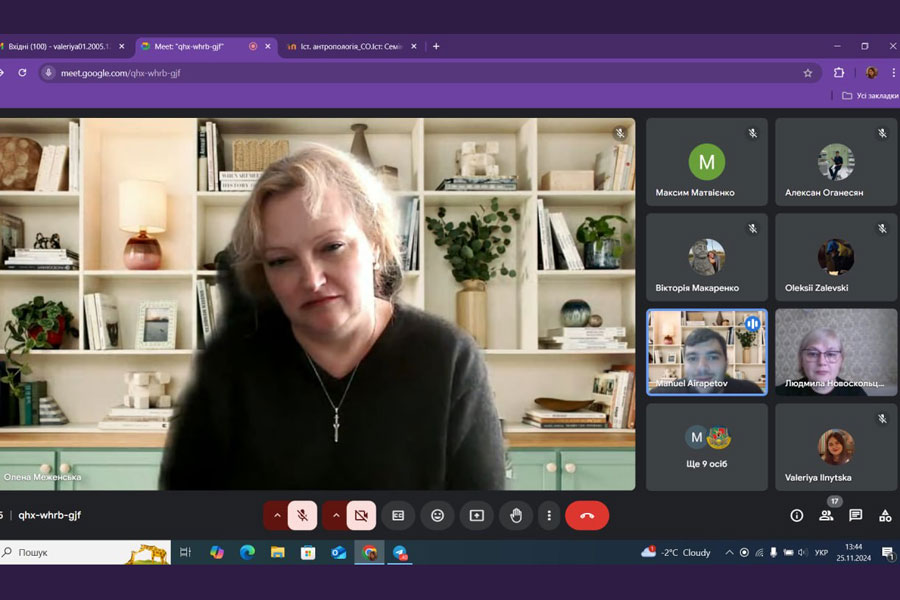Screen dimensions: 900x600
Task: Close the Gmail Вхідні tab
Action: (x=122, y=47)
